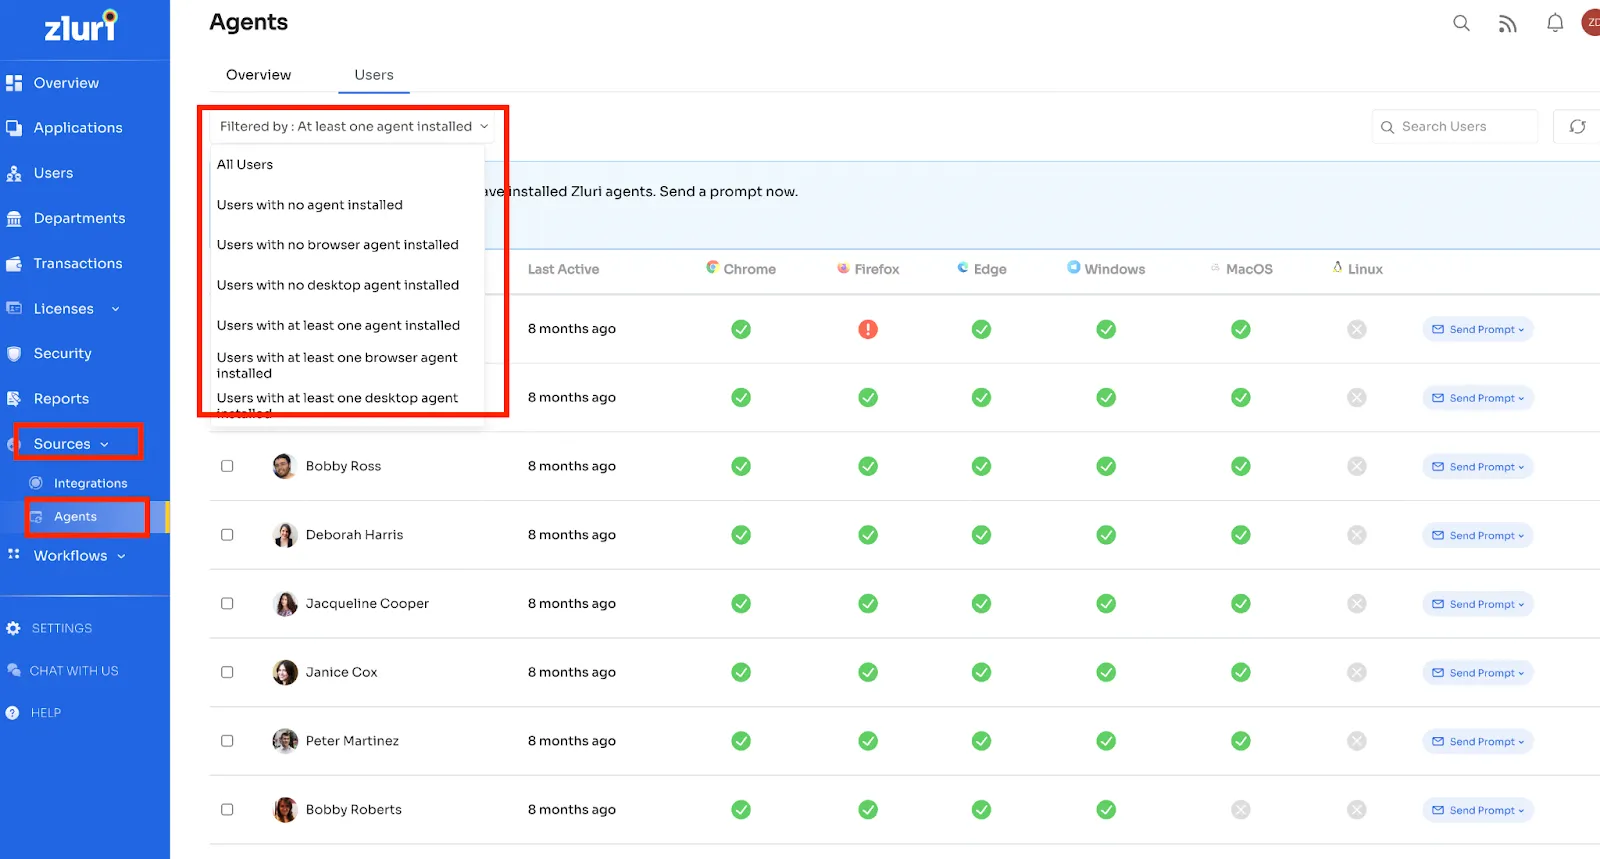Open the Filtered by dropdown
Screen dimensions: 1600x859
(x=353, y=127)
